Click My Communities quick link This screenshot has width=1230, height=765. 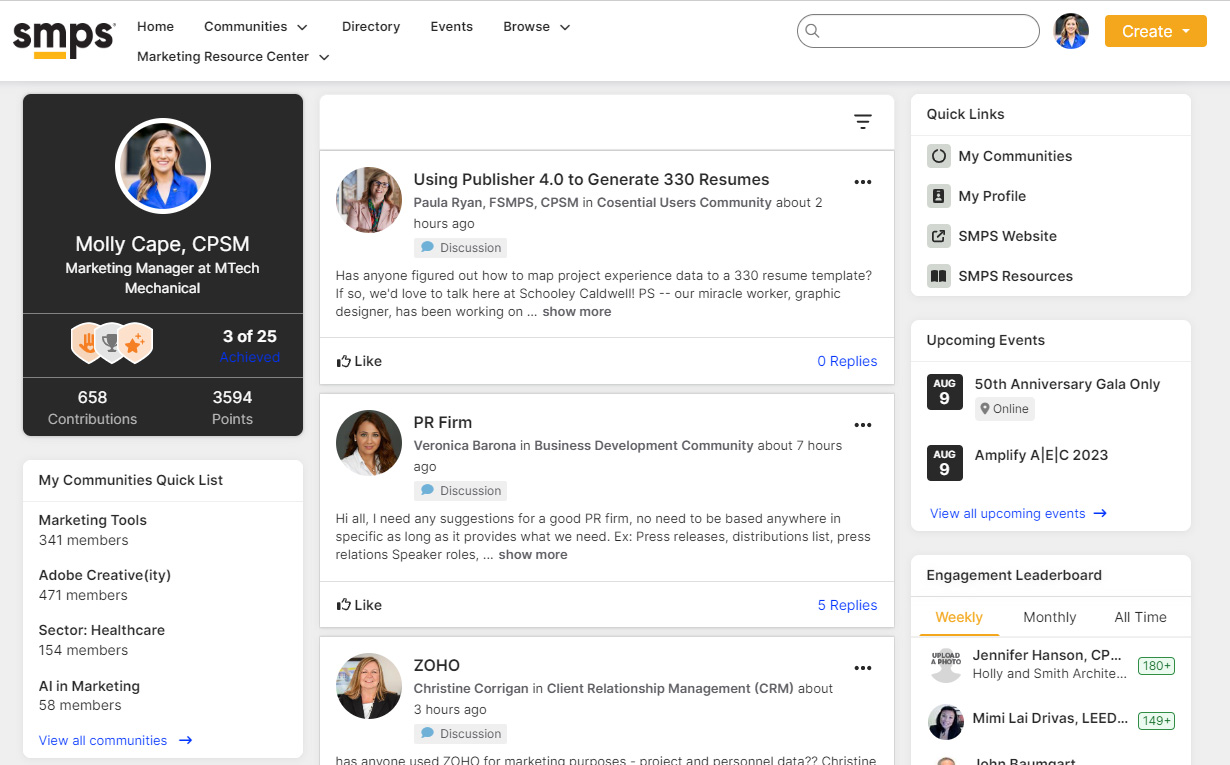[x=1015, y=156]
